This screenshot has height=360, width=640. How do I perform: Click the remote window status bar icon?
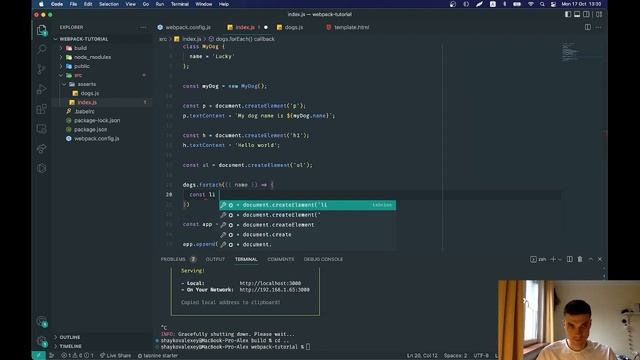[39, 356]
